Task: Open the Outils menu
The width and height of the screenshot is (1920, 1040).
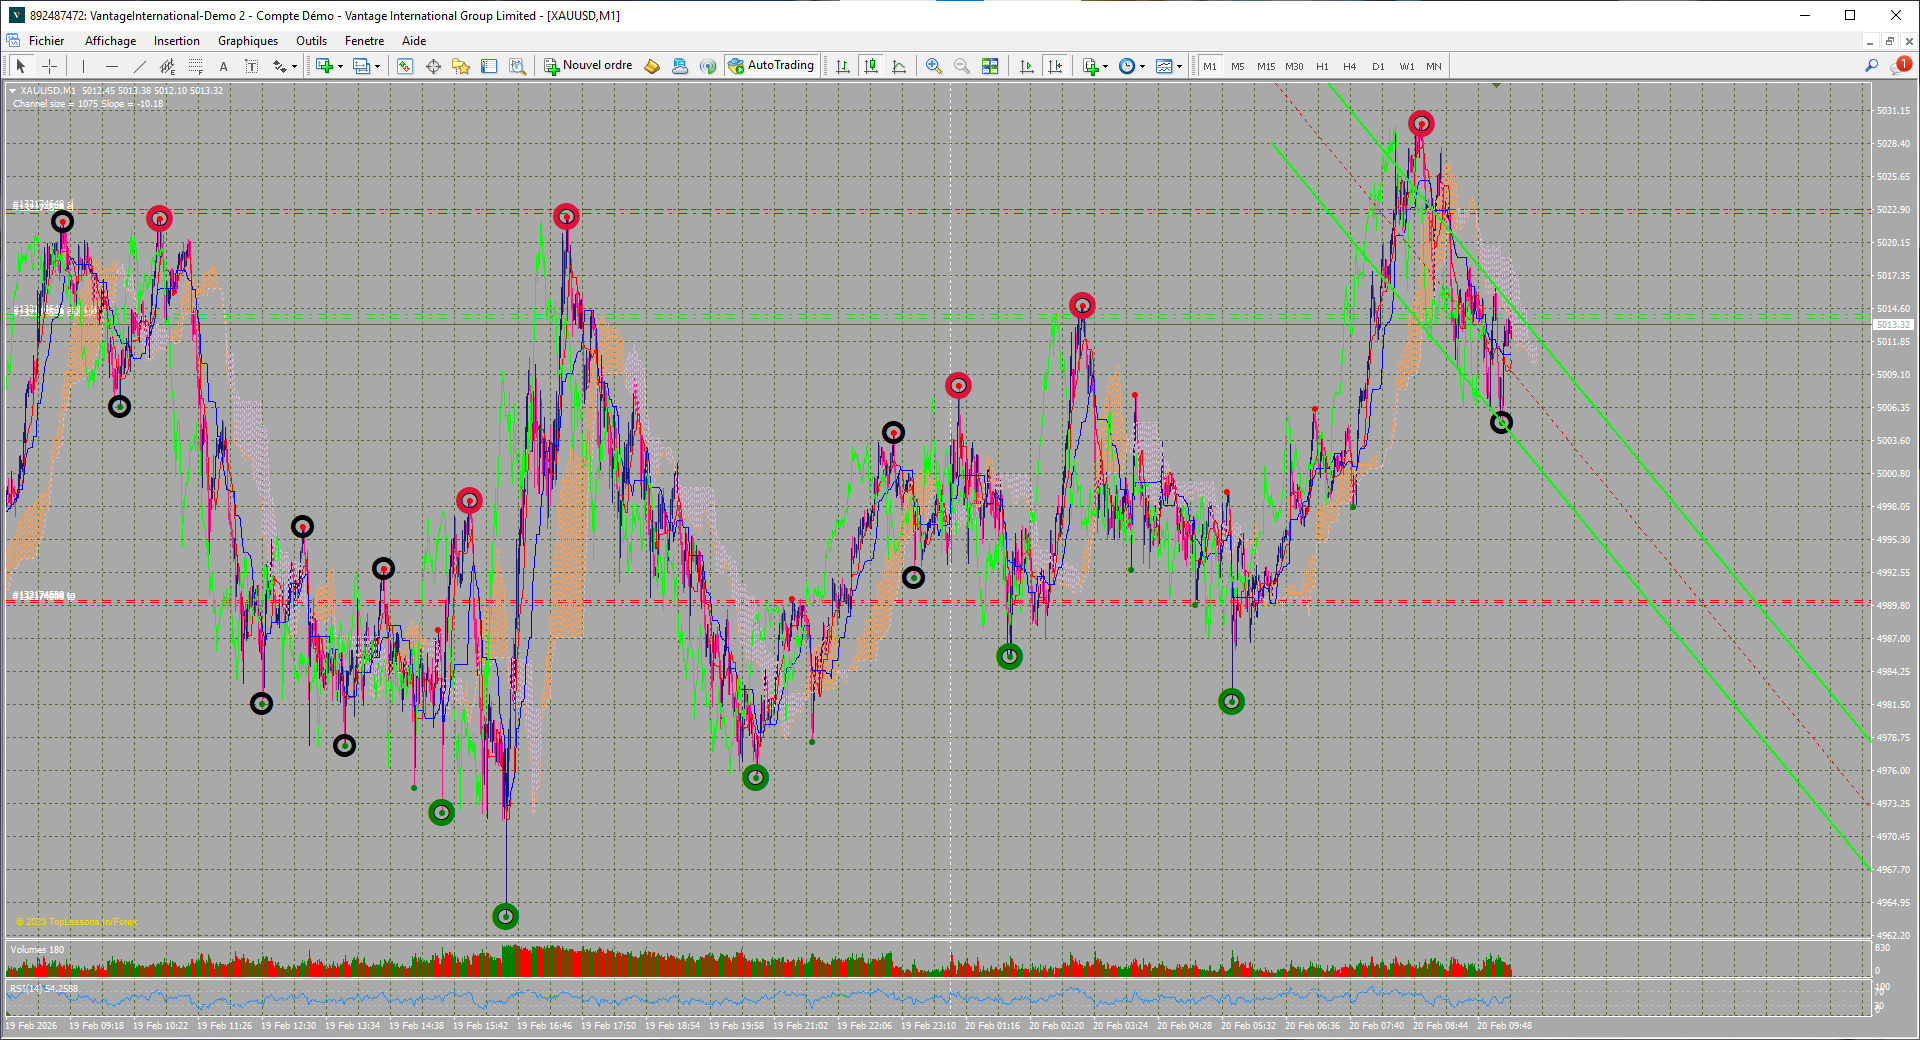Action: [311, 41]
